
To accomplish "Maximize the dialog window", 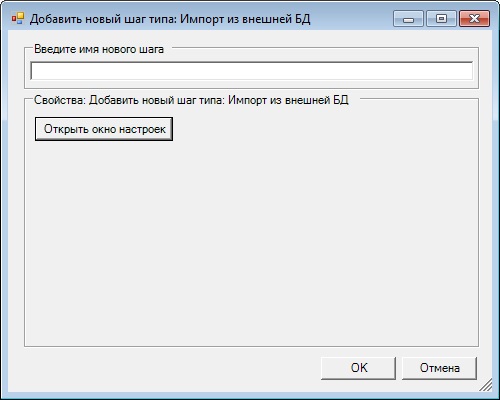I will [x=441, y=18].
